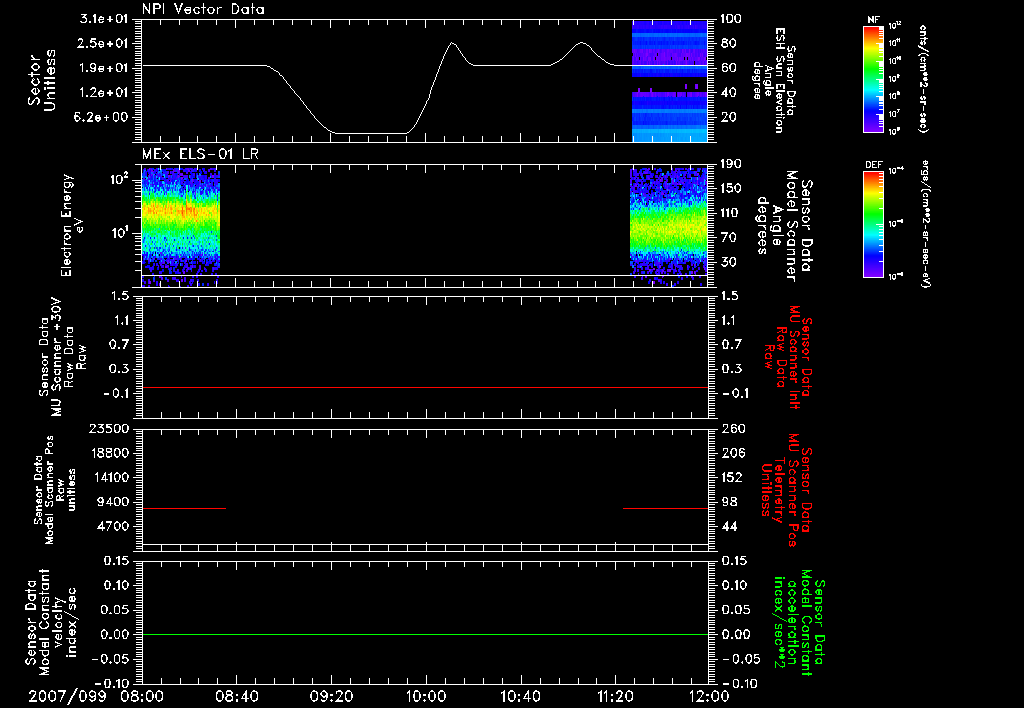Click the red +30V raw data line
This screenshot has width=1024, height=708.
pyautogui.click(x=425, y=388)
